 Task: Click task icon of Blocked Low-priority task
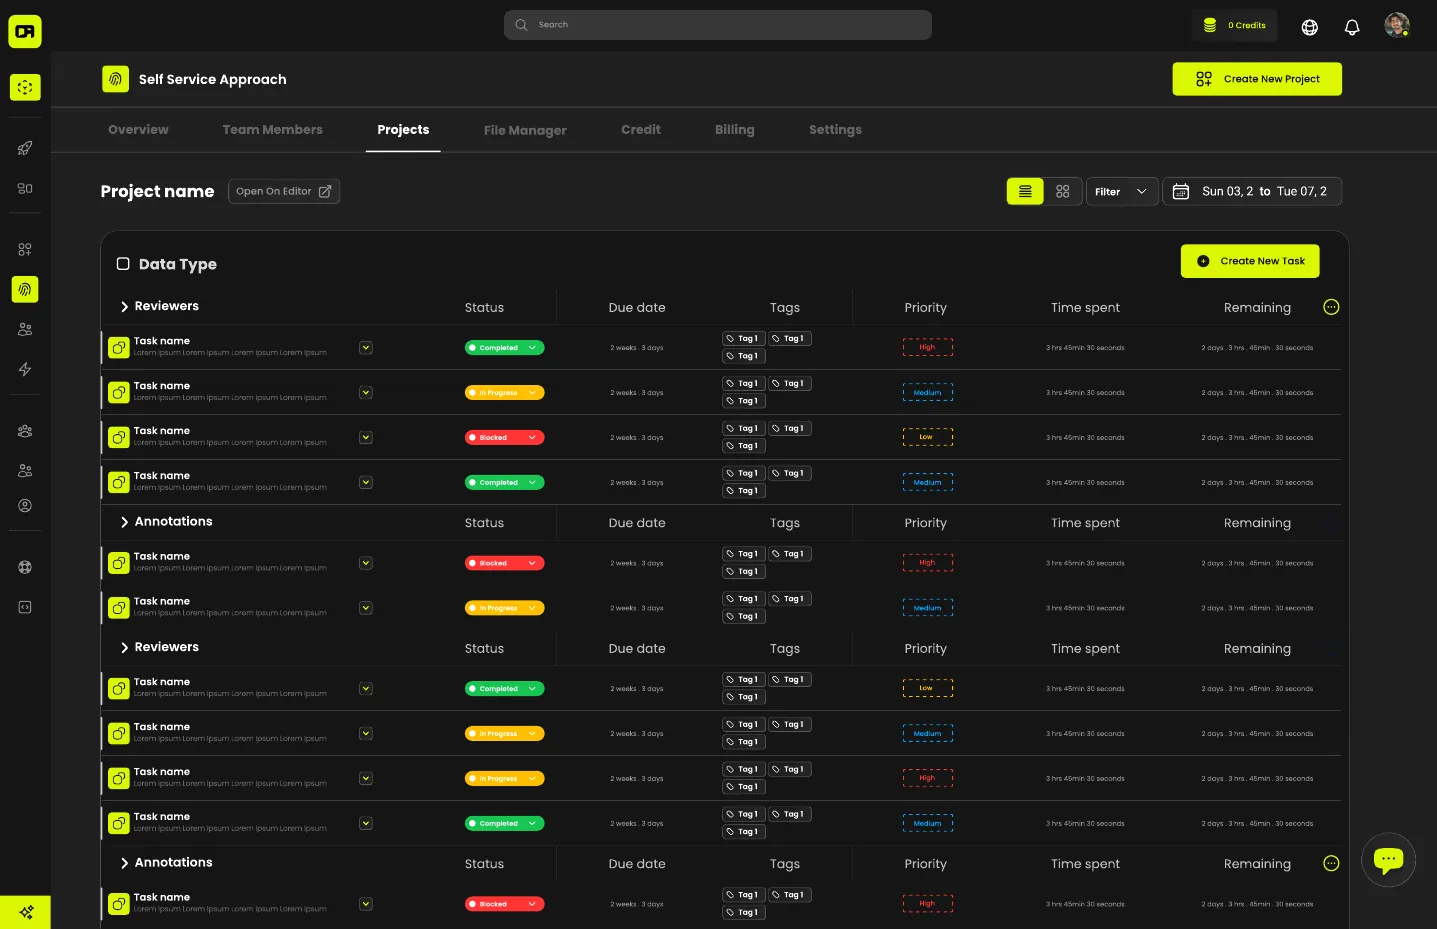[119, 437]
